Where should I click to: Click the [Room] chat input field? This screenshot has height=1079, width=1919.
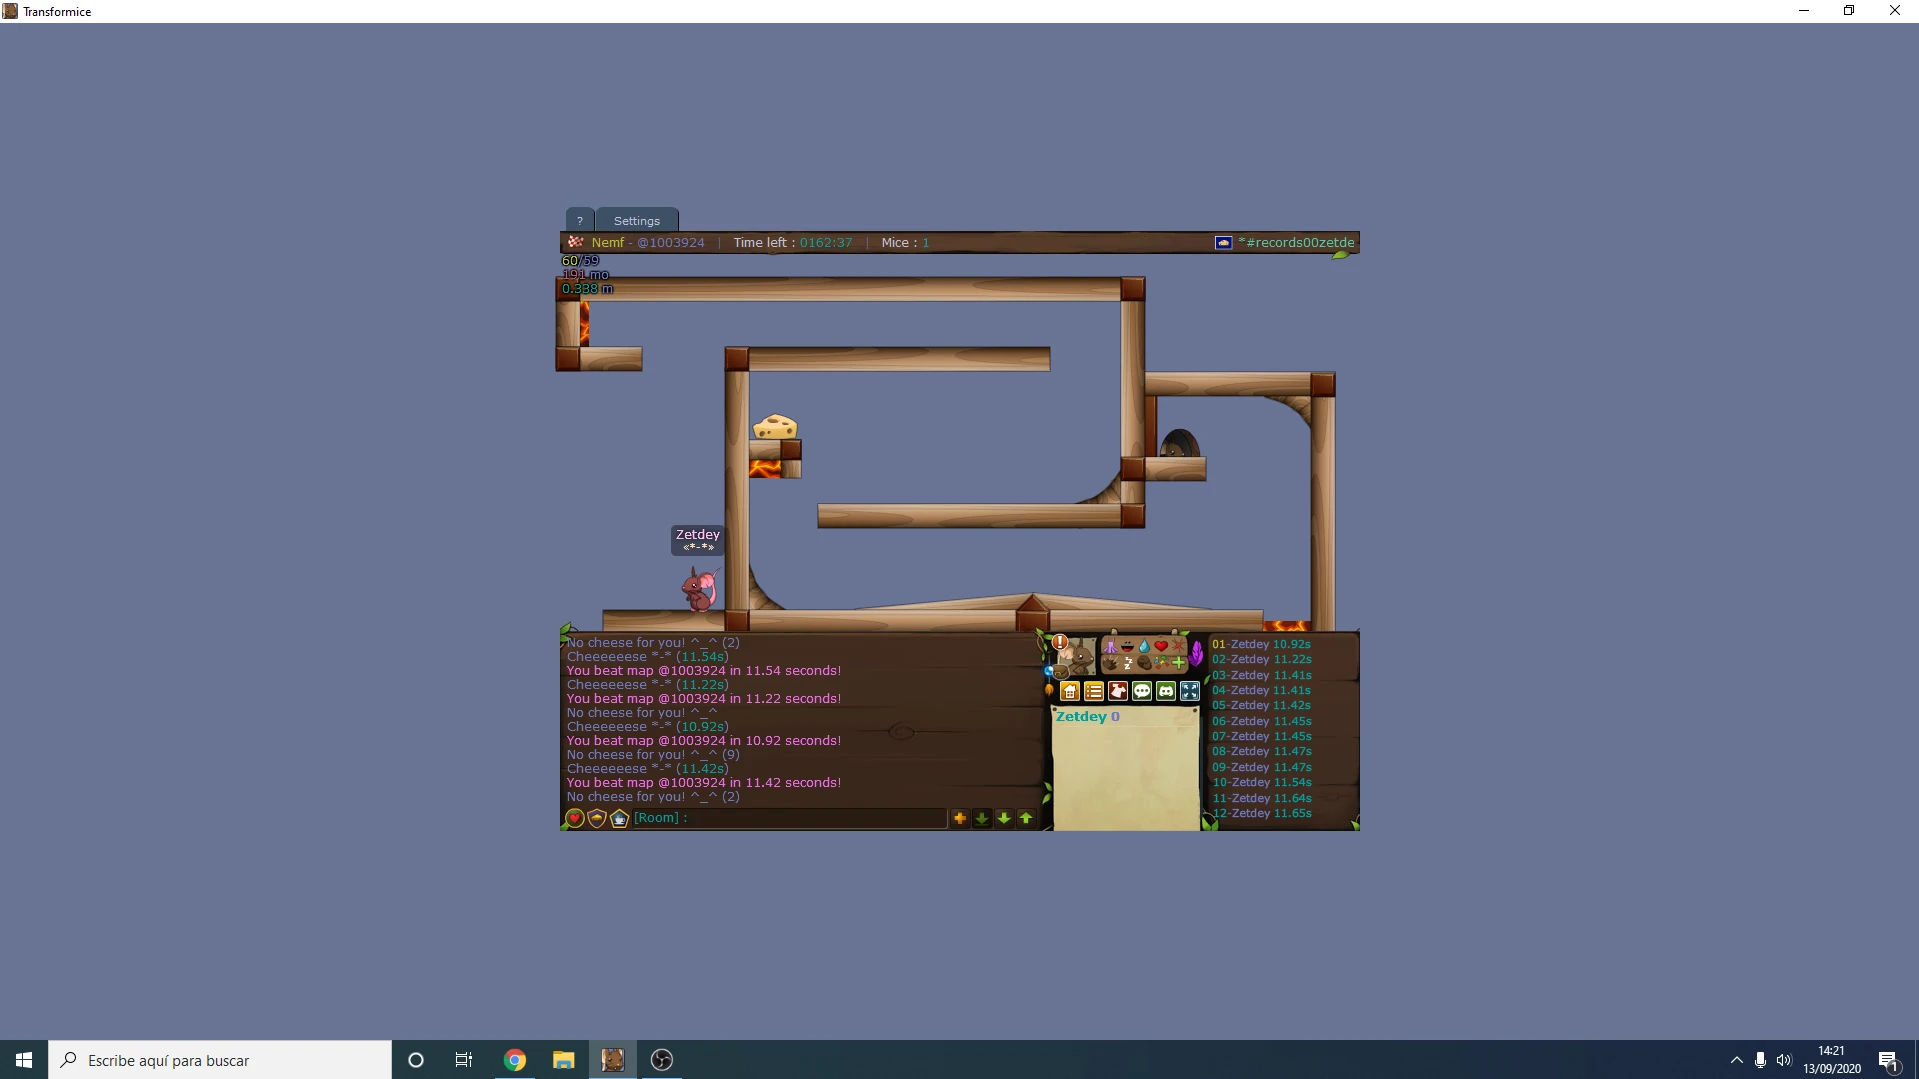pos(790,818)
